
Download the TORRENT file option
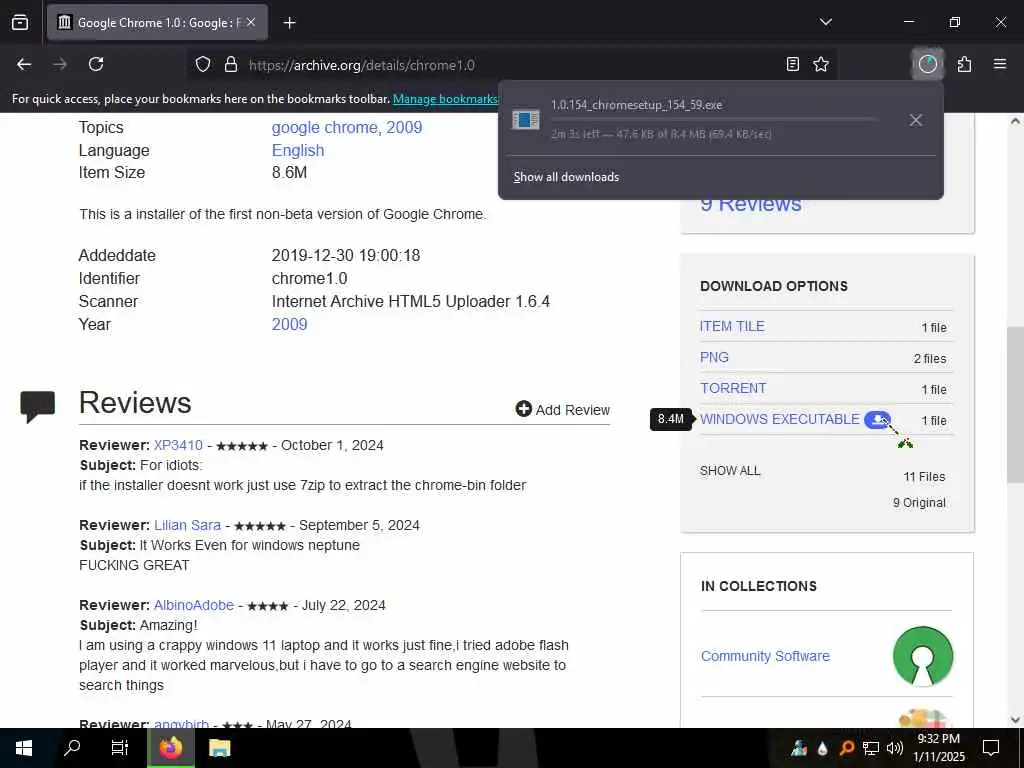pyautogui.click(x=733, y=389)
